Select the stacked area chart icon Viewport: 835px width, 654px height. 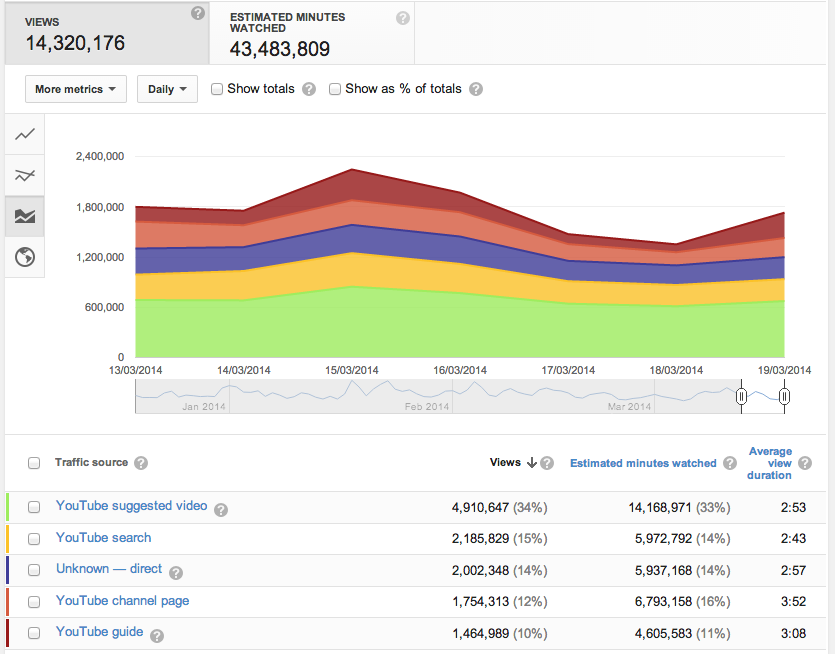(25, 216)
